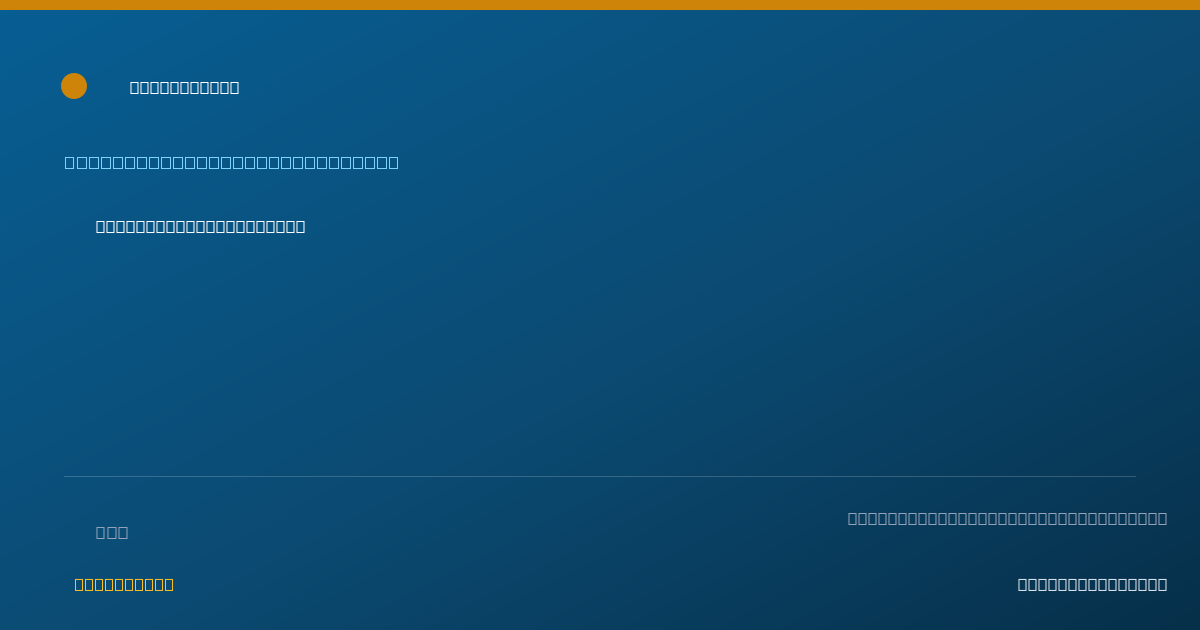This screenshot has width=1200, height=630.
Task: Click the light blue headline text line
Action: pos(232,163)
